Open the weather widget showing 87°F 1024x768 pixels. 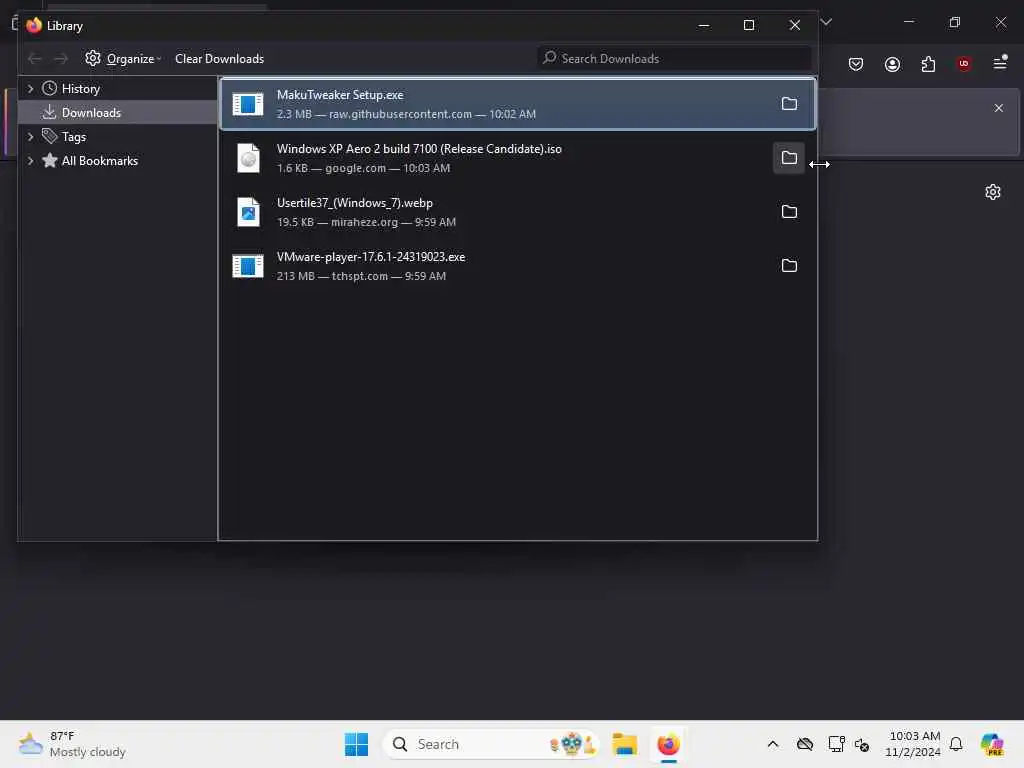(x=72, y=744)
